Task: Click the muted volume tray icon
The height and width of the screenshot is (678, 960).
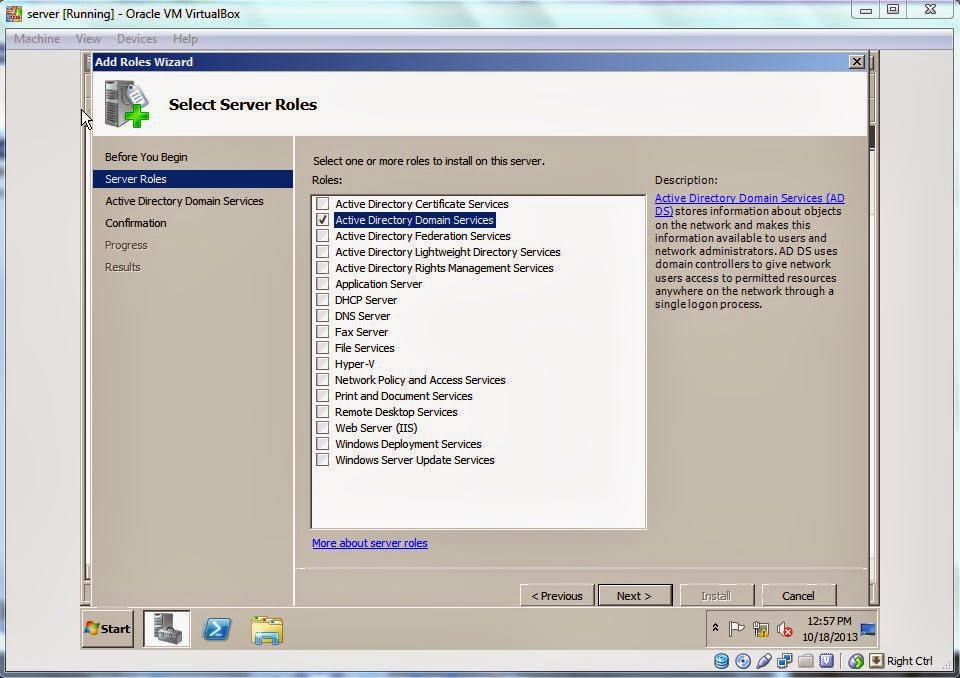Action: click(x=785, y=628)
